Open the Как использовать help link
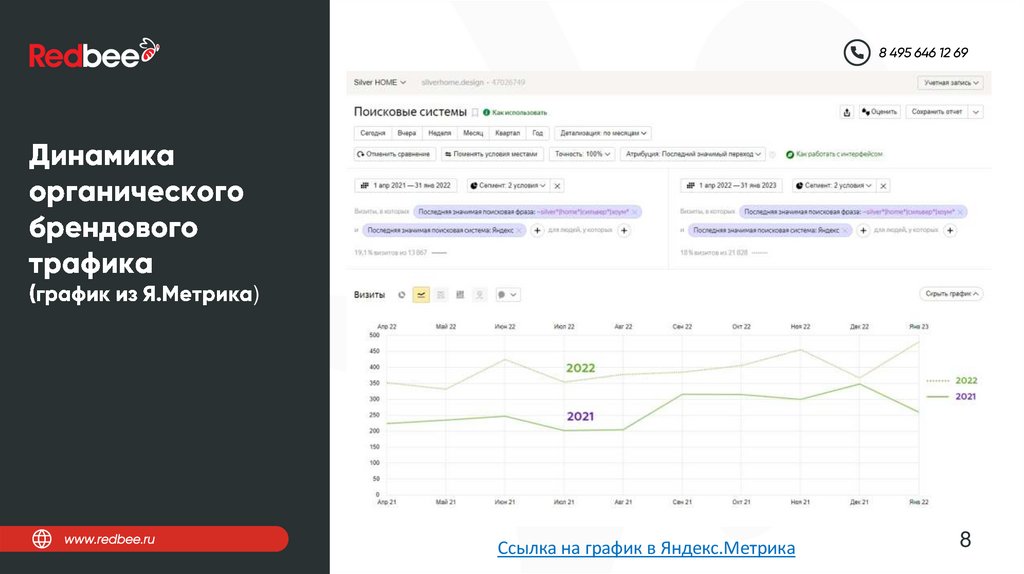The height and width of the screenshot is (574, 1024). click(515, 113)
